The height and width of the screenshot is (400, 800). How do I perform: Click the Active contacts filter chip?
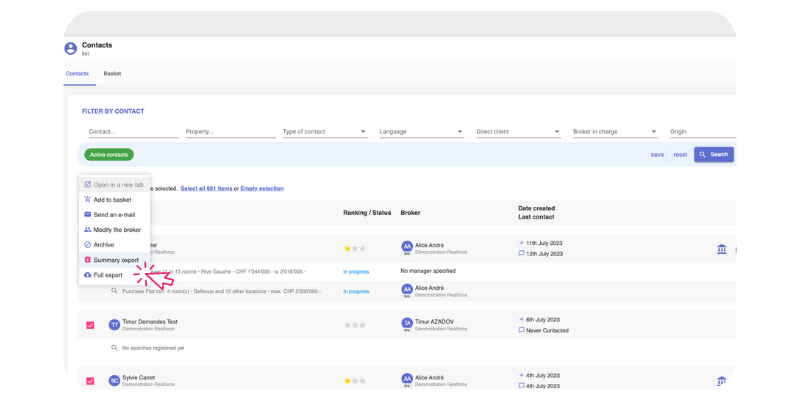point(109,155)
